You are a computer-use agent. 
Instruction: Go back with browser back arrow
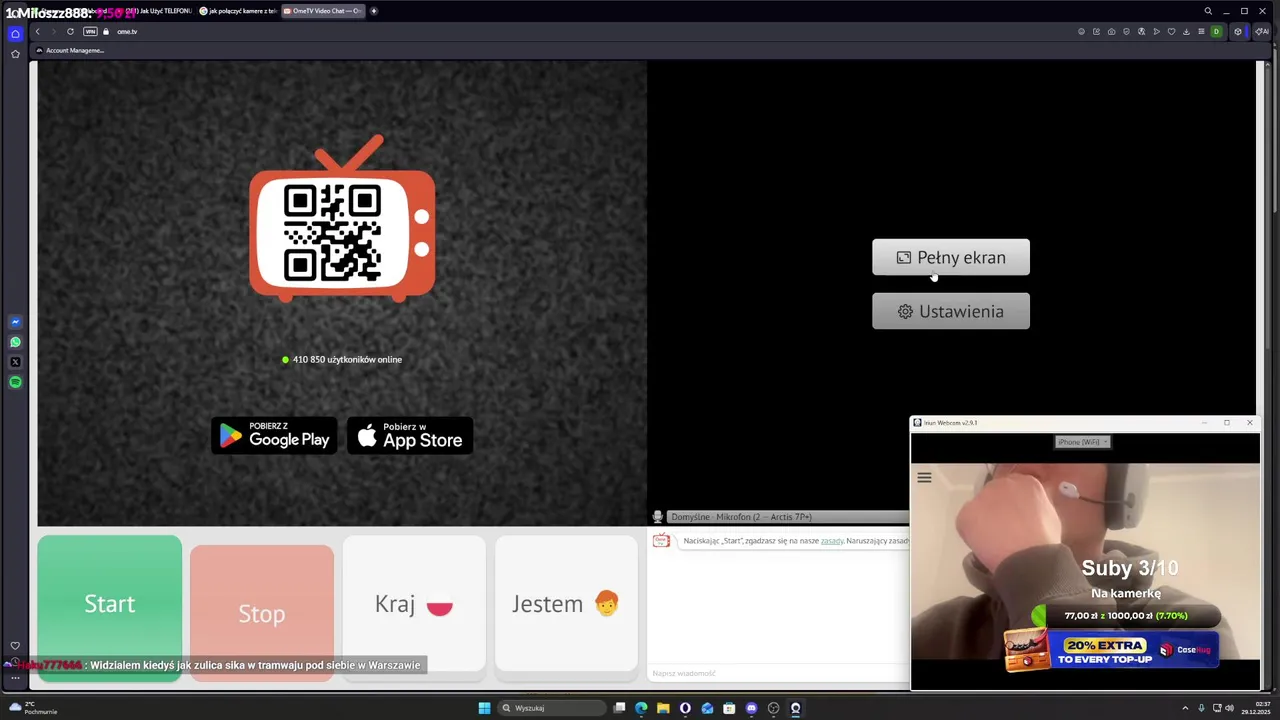coord(37,31)
